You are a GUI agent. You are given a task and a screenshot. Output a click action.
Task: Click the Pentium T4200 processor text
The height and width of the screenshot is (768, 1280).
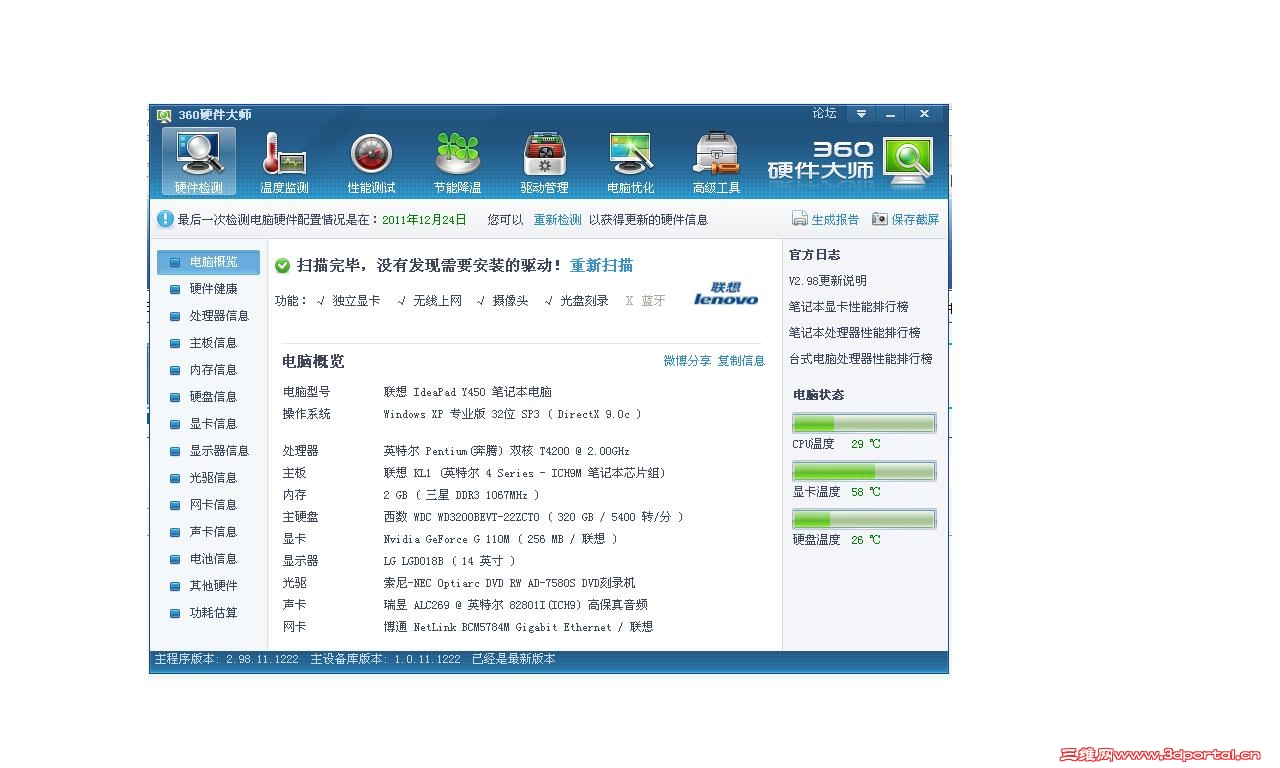506,451
